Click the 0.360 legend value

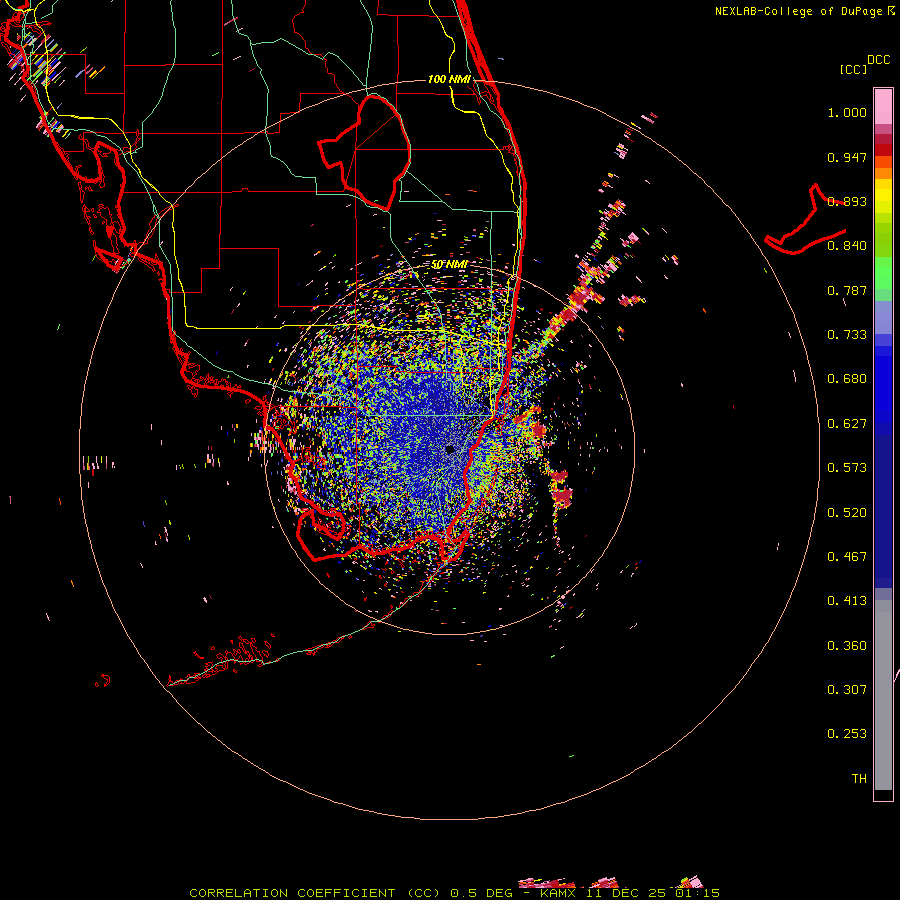coord(847,646)
